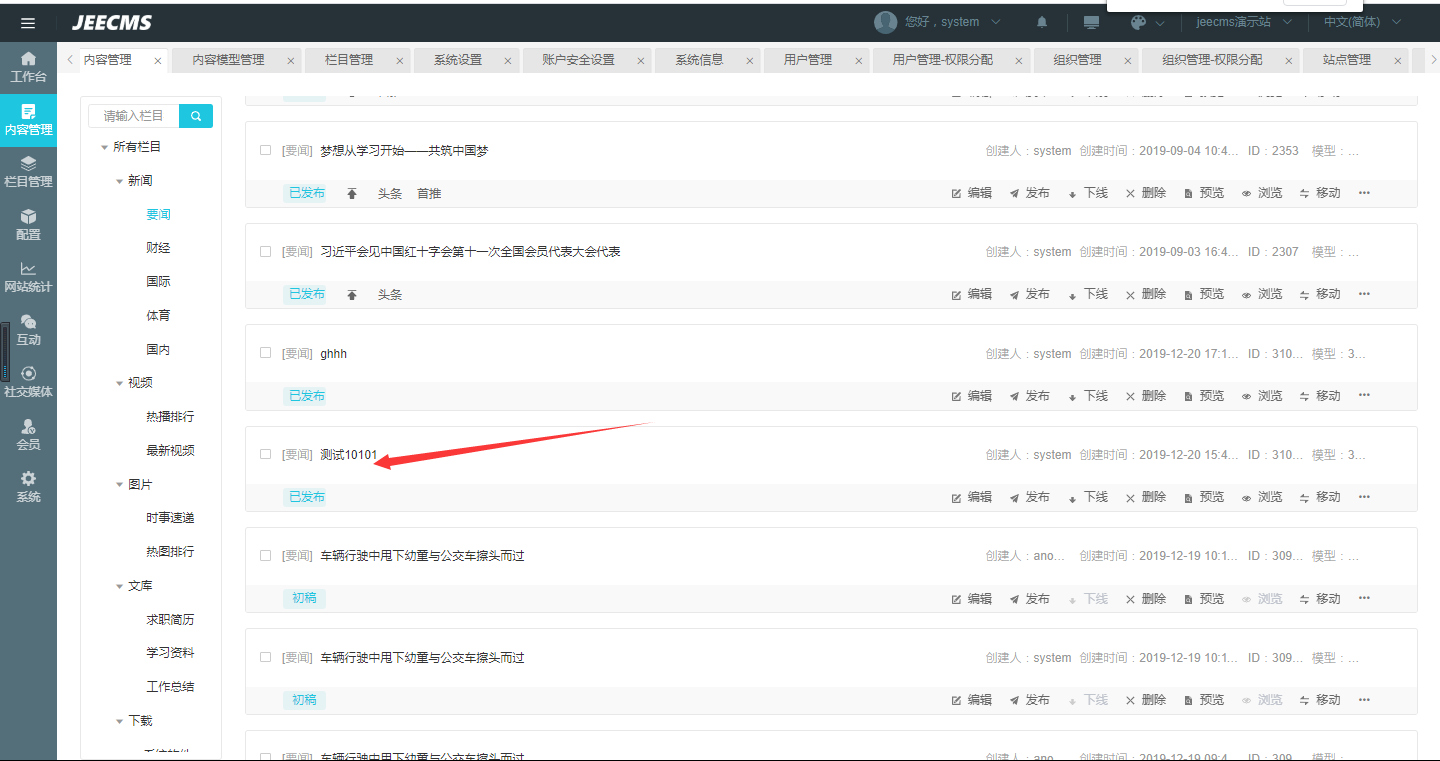
Task: Collapse the 图片 tree node
Action: coord(119,485)
